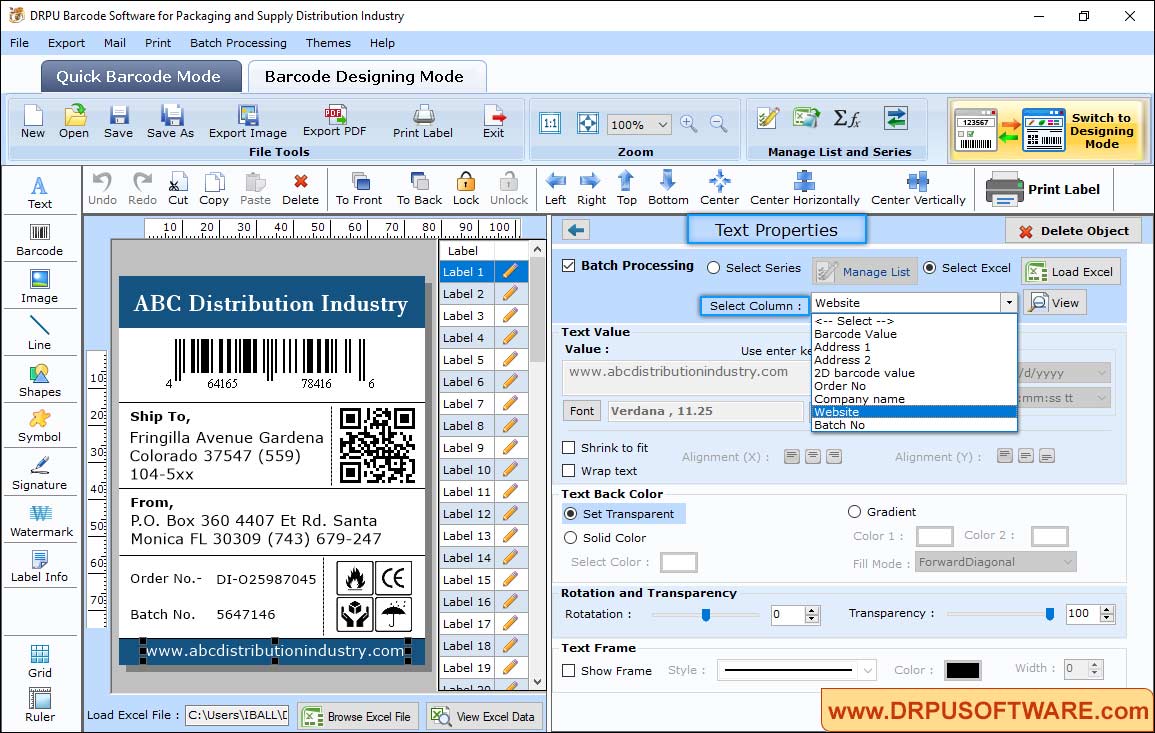
Task: Click the Manage List button
Action: pyautogui.click(x=865, y=271)
